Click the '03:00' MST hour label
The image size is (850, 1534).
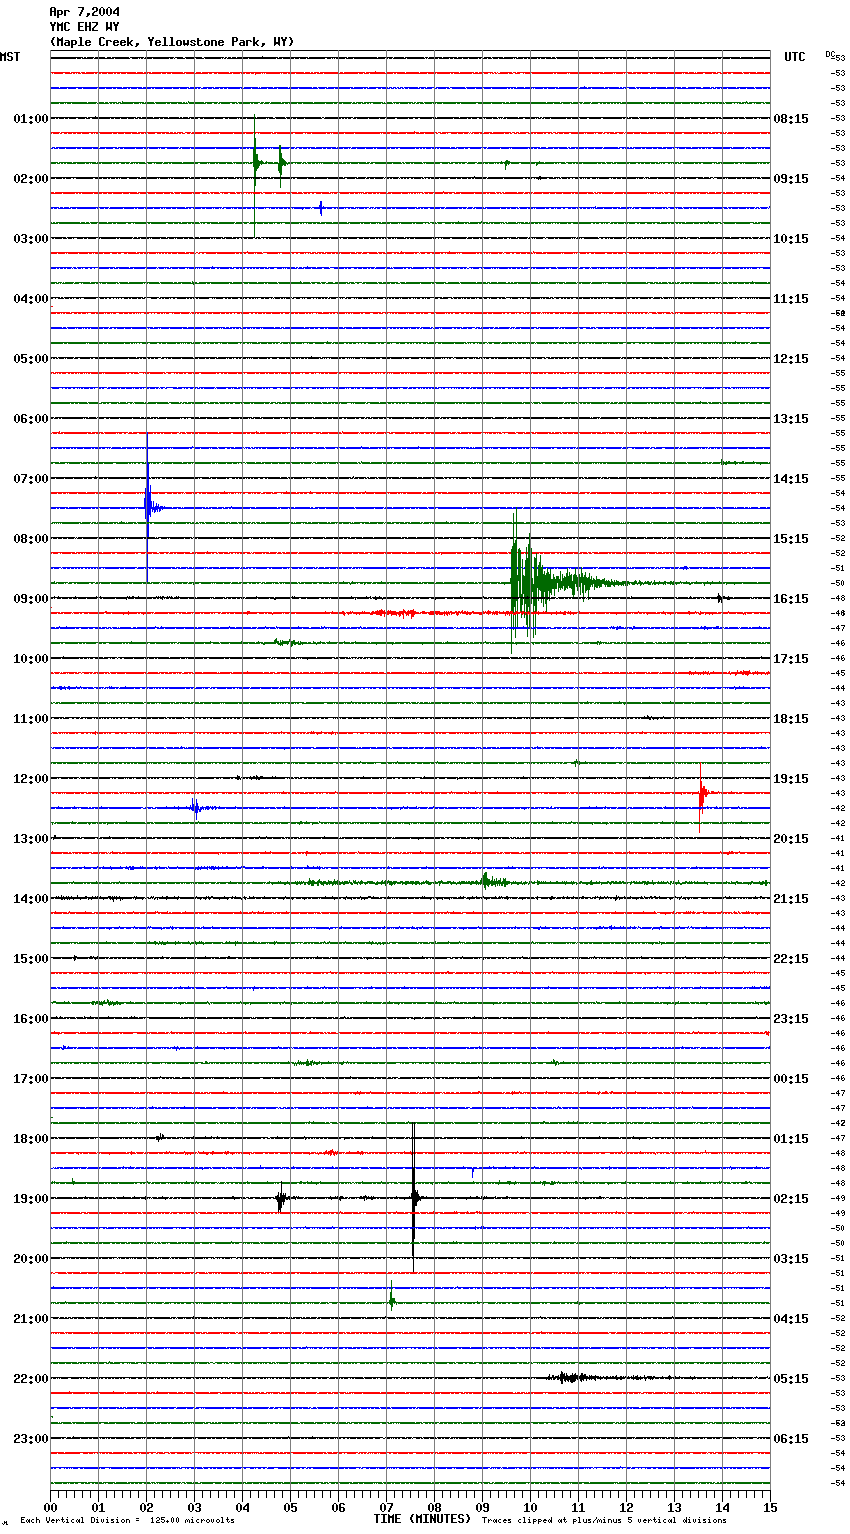(x=31, y=239)
